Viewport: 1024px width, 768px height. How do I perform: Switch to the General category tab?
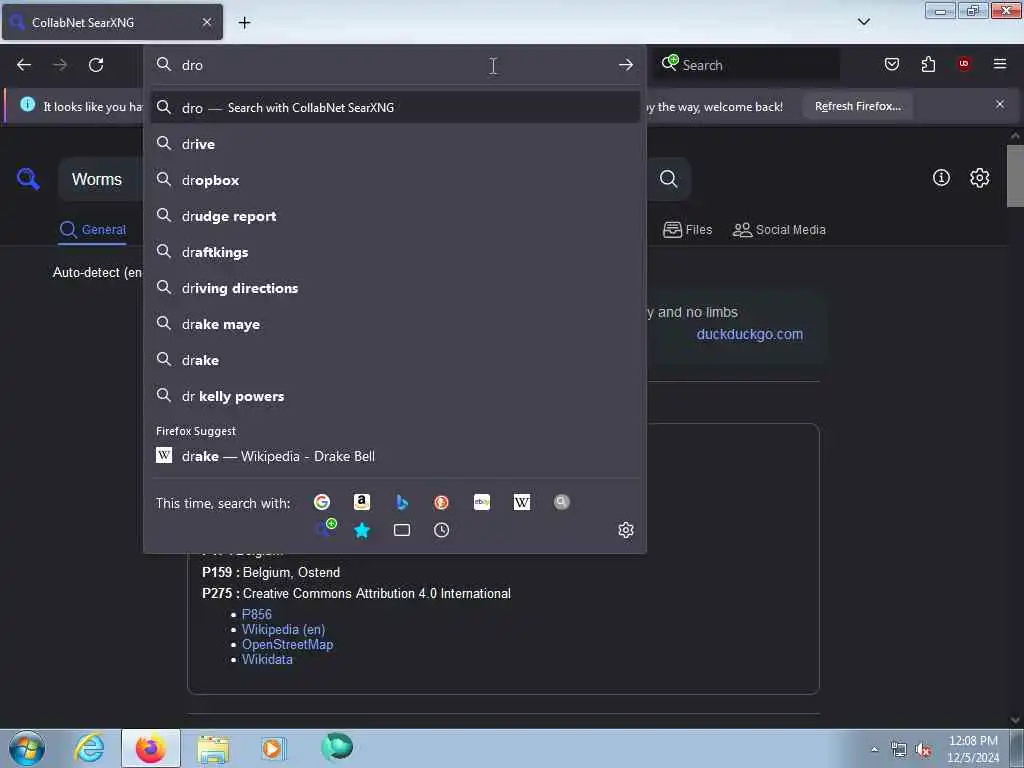click(92, 230)
